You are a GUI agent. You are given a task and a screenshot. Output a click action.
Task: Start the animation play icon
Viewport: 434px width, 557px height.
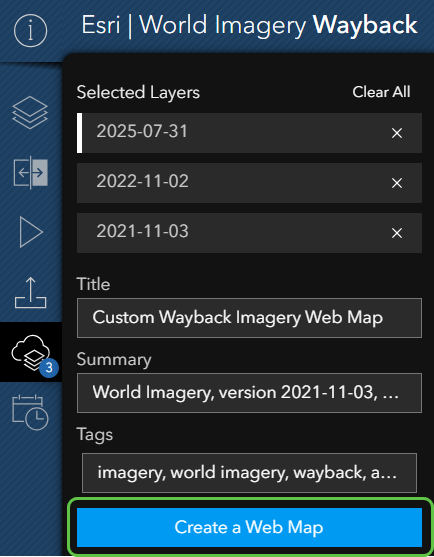click(31, 232)
